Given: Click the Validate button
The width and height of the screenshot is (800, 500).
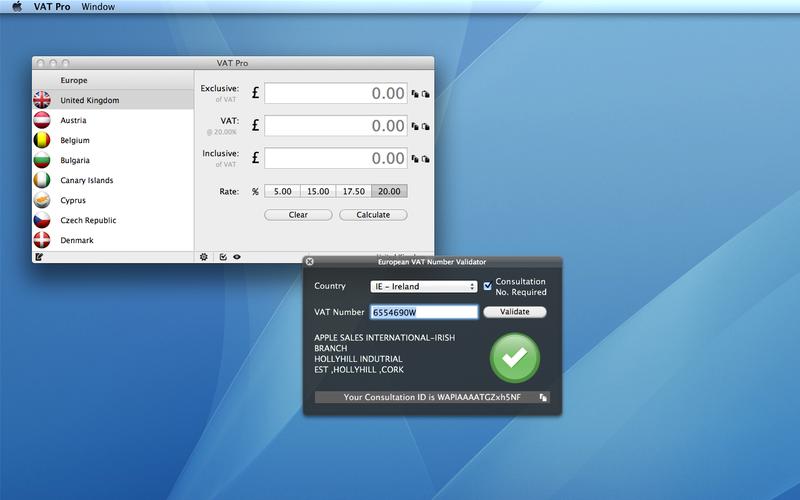Looking at the screenshot, I should pyautogui.click(x=515, y=312).
